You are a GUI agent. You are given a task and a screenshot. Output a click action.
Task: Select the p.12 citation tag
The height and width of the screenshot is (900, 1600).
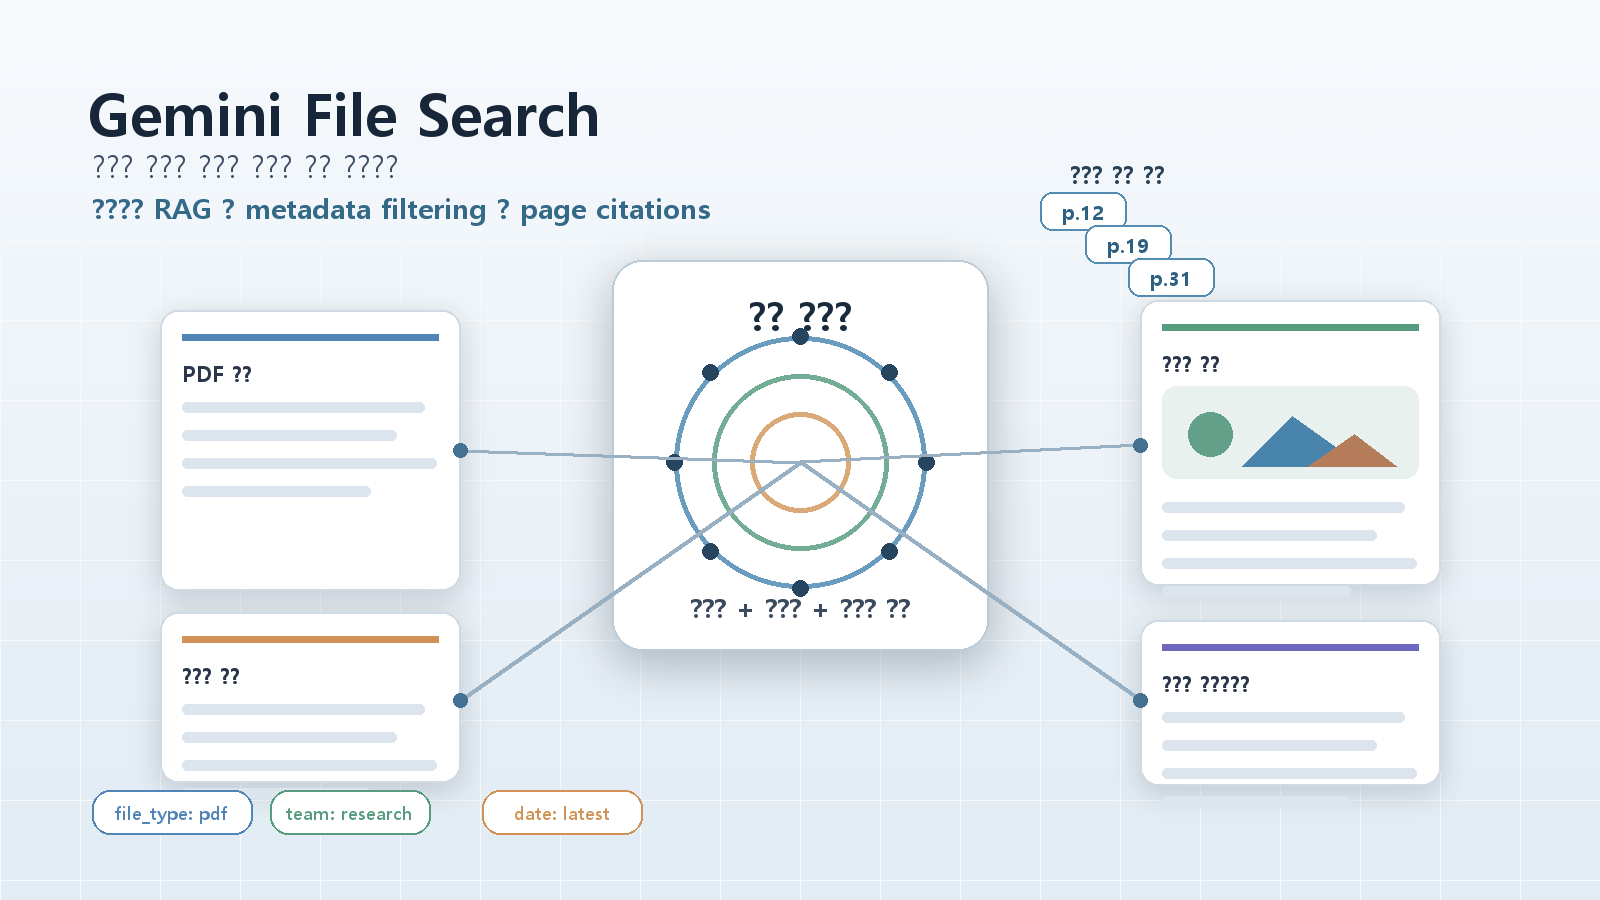click(1083, 212)
